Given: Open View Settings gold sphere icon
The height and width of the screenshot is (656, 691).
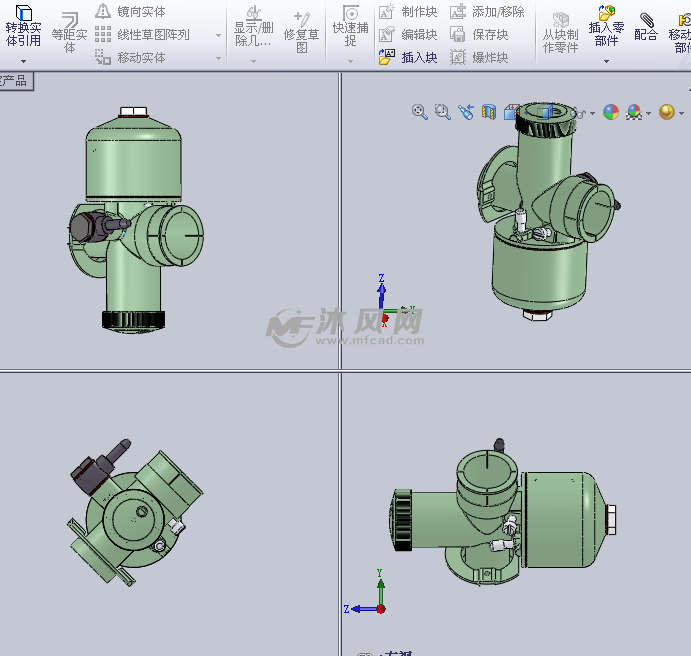Looking at the screenshot, I should (x=667, y=112).
